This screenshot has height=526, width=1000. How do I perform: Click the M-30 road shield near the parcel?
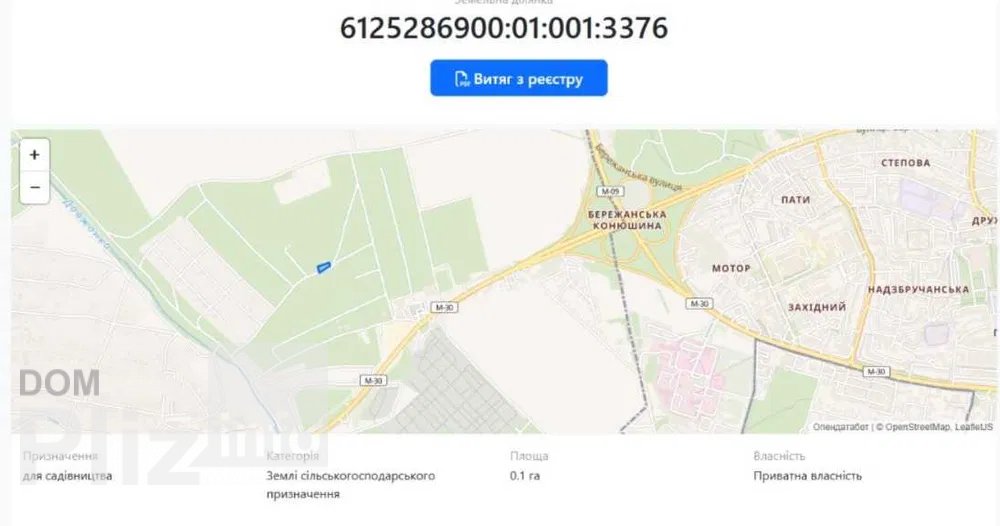coord(444,307)
